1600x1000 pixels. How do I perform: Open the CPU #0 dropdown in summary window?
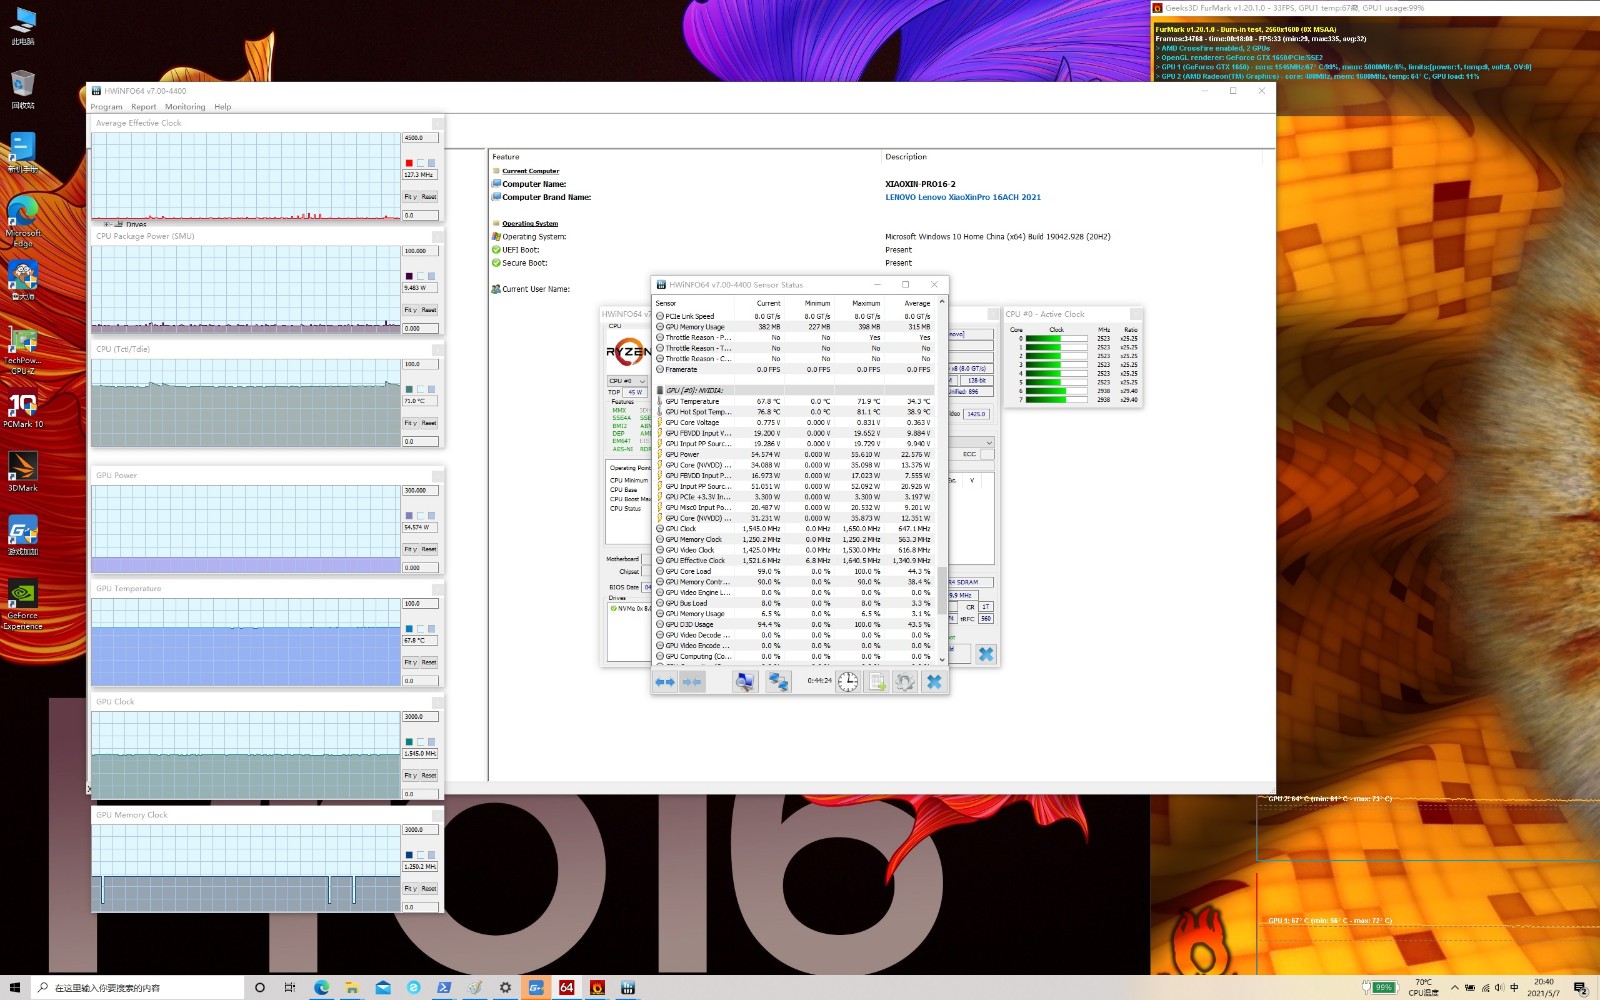coord(627,381)
